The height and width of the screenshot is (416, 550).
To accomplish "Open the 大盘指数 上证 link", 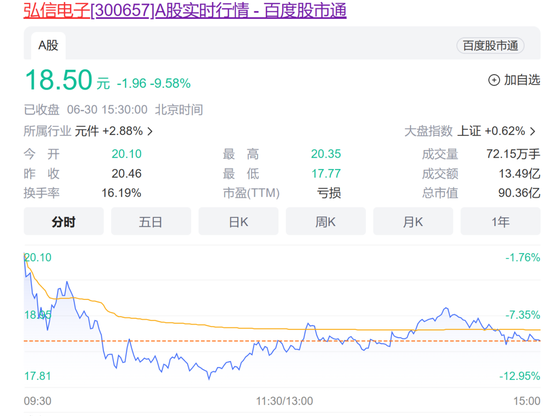I will tap(470, 131).
